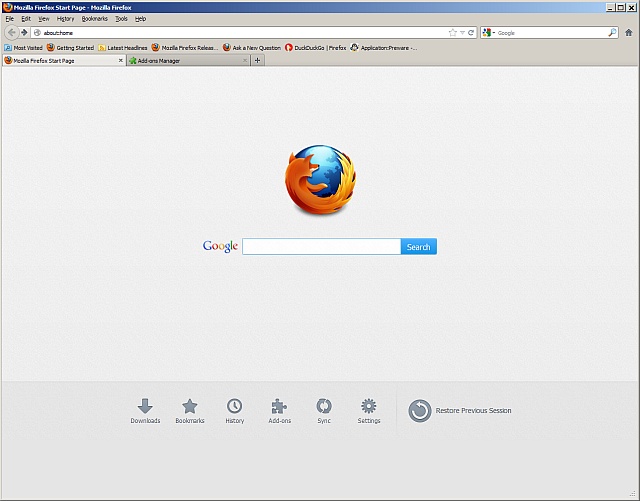Viewport: 640px width, 501px height.
Task: Open the File menu
Action: 10,19
